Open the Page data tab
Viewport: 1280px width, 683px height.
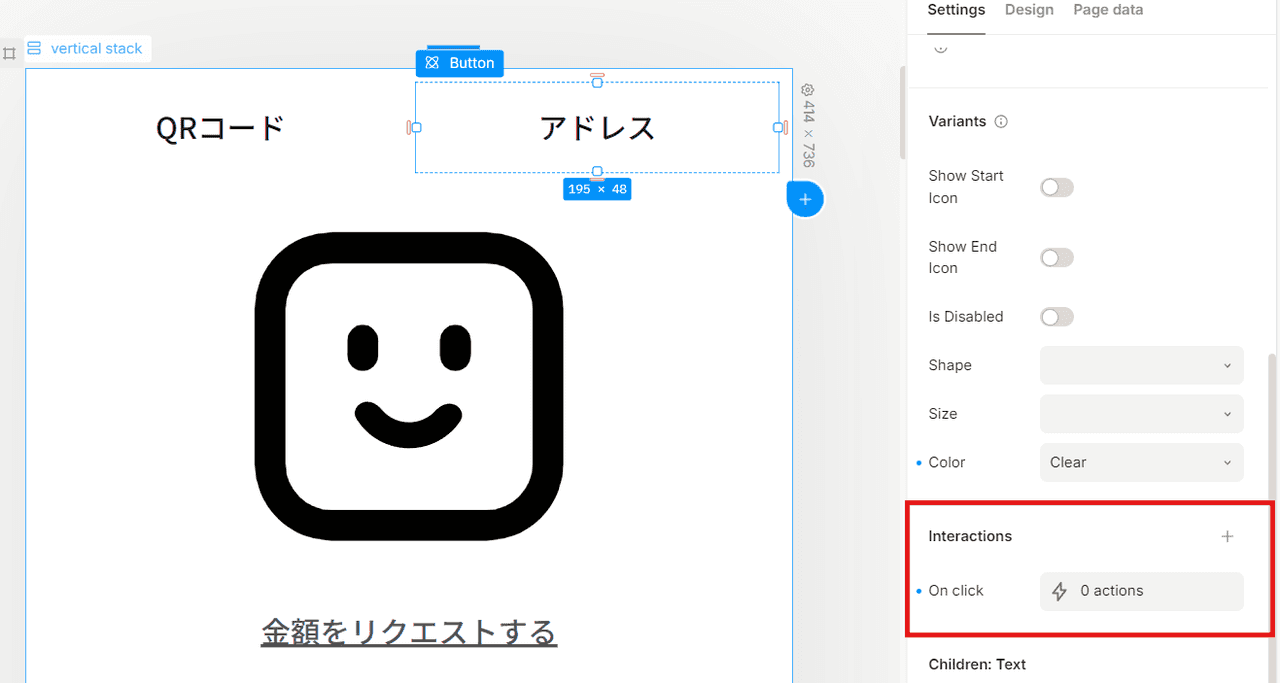click(1108, 10)
